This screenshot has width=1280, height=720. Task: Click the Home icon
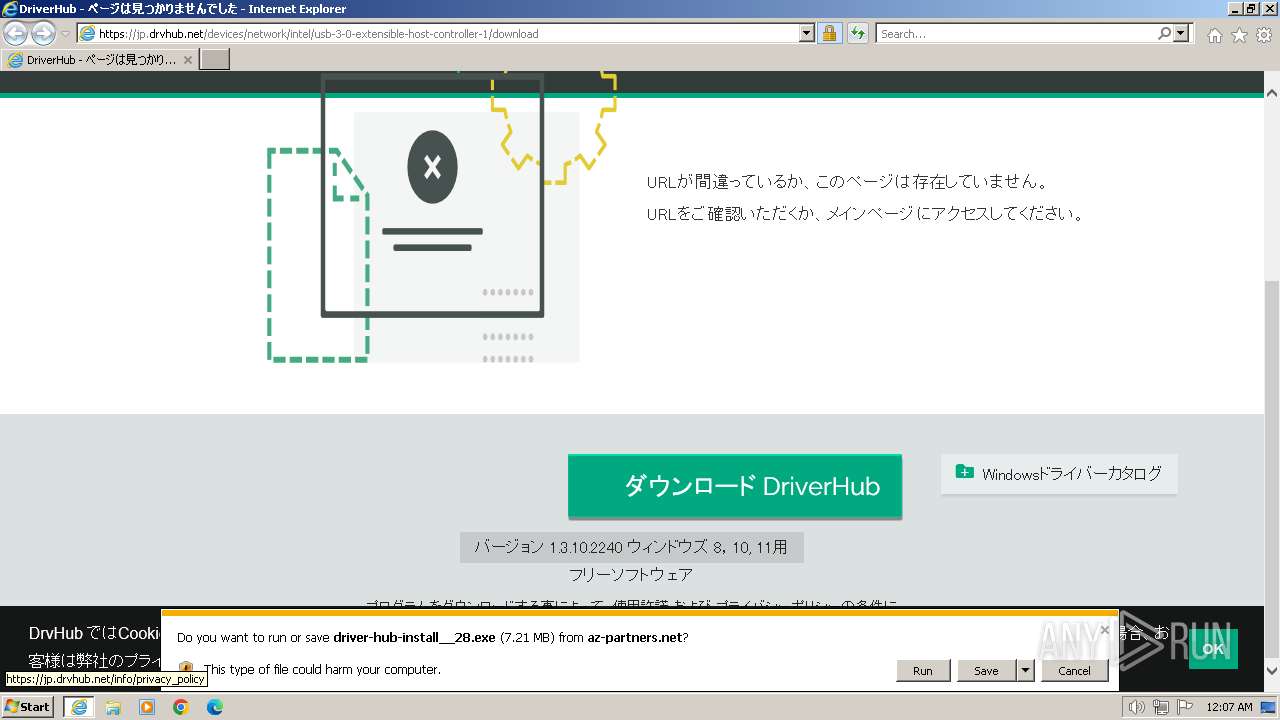point(1214,35)
